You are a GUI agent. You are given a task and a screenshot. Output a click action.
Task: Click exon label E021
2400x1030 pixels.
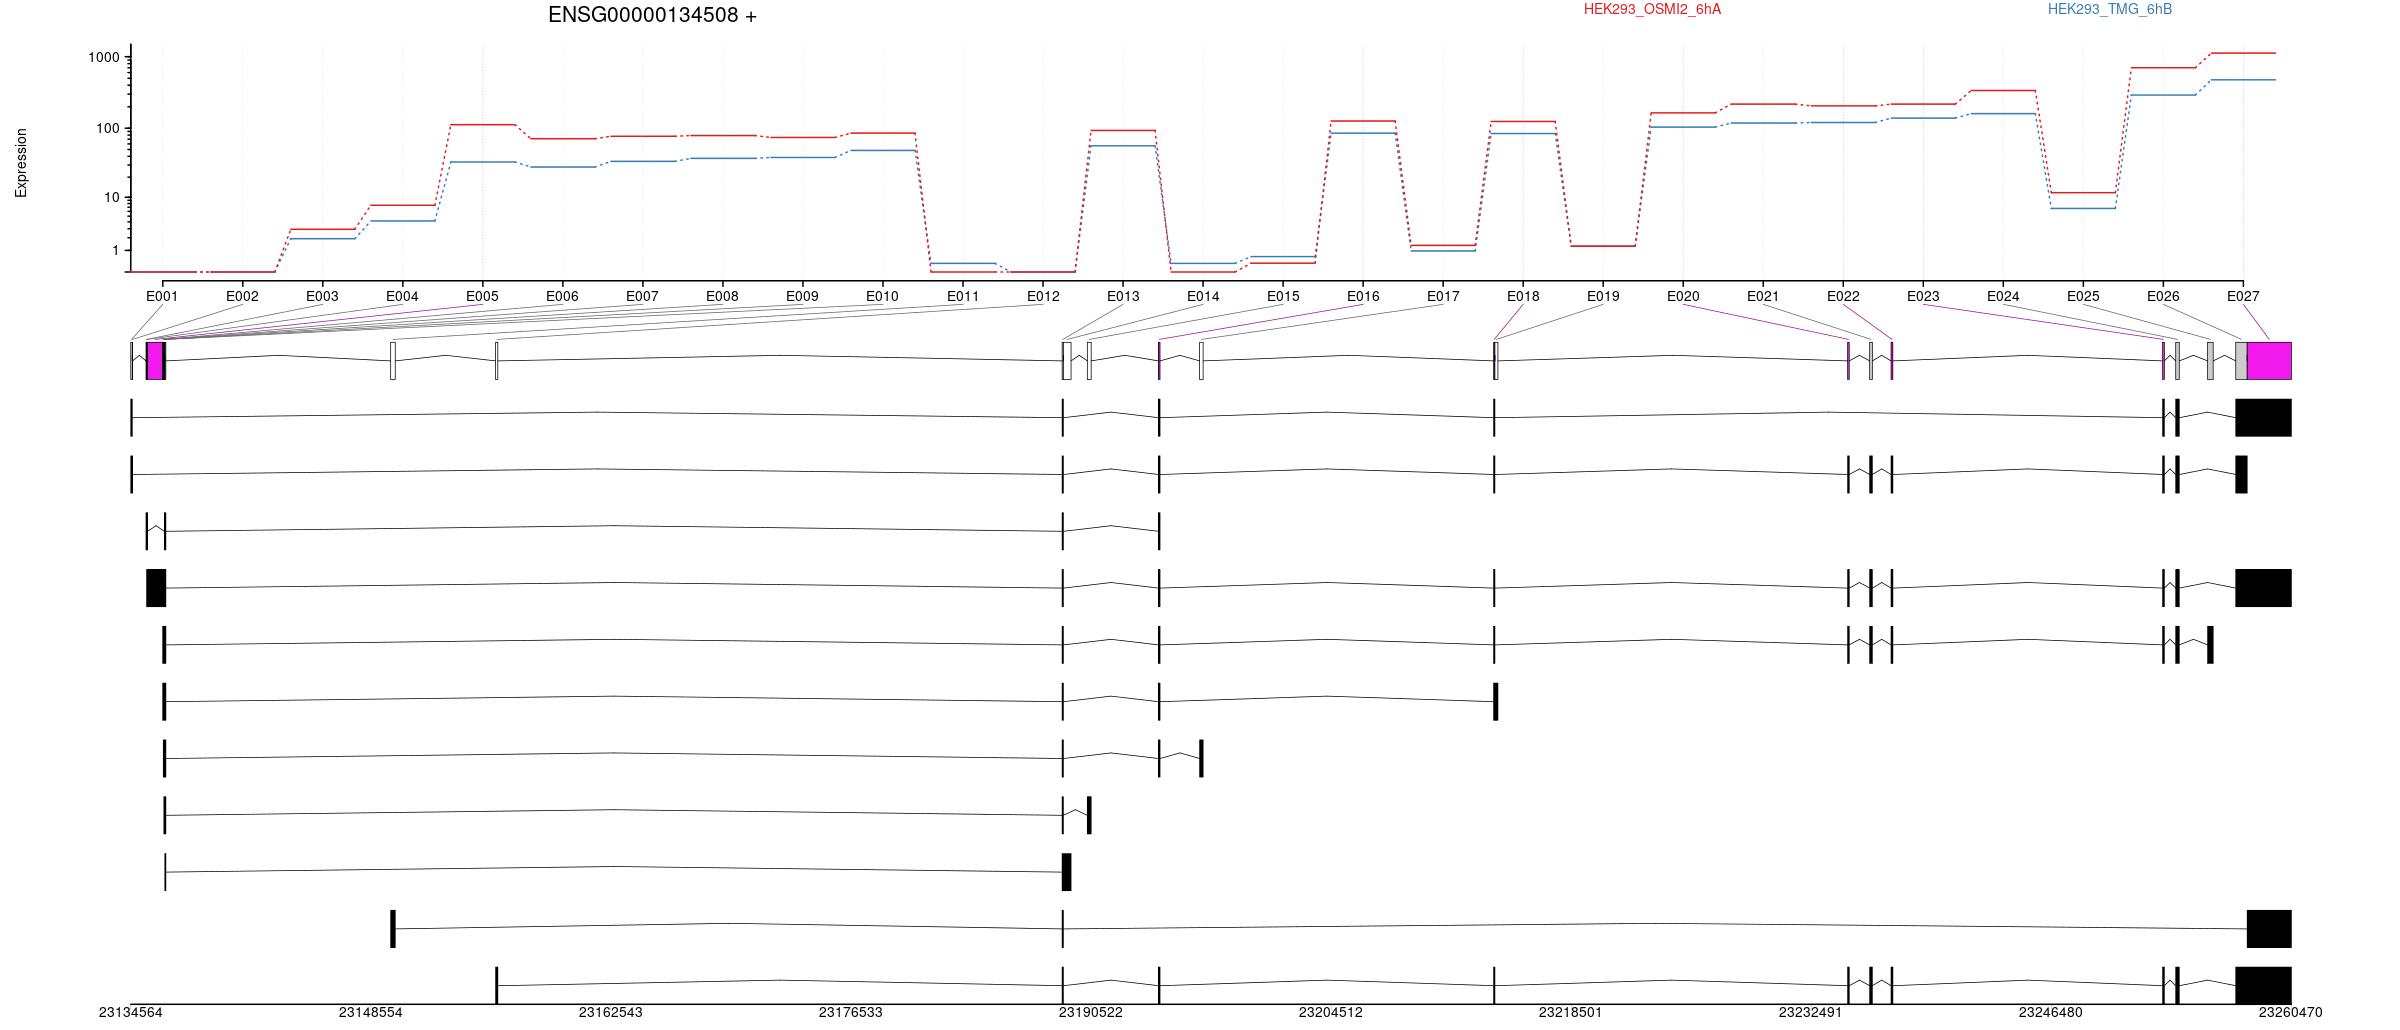pos(1763,296)
